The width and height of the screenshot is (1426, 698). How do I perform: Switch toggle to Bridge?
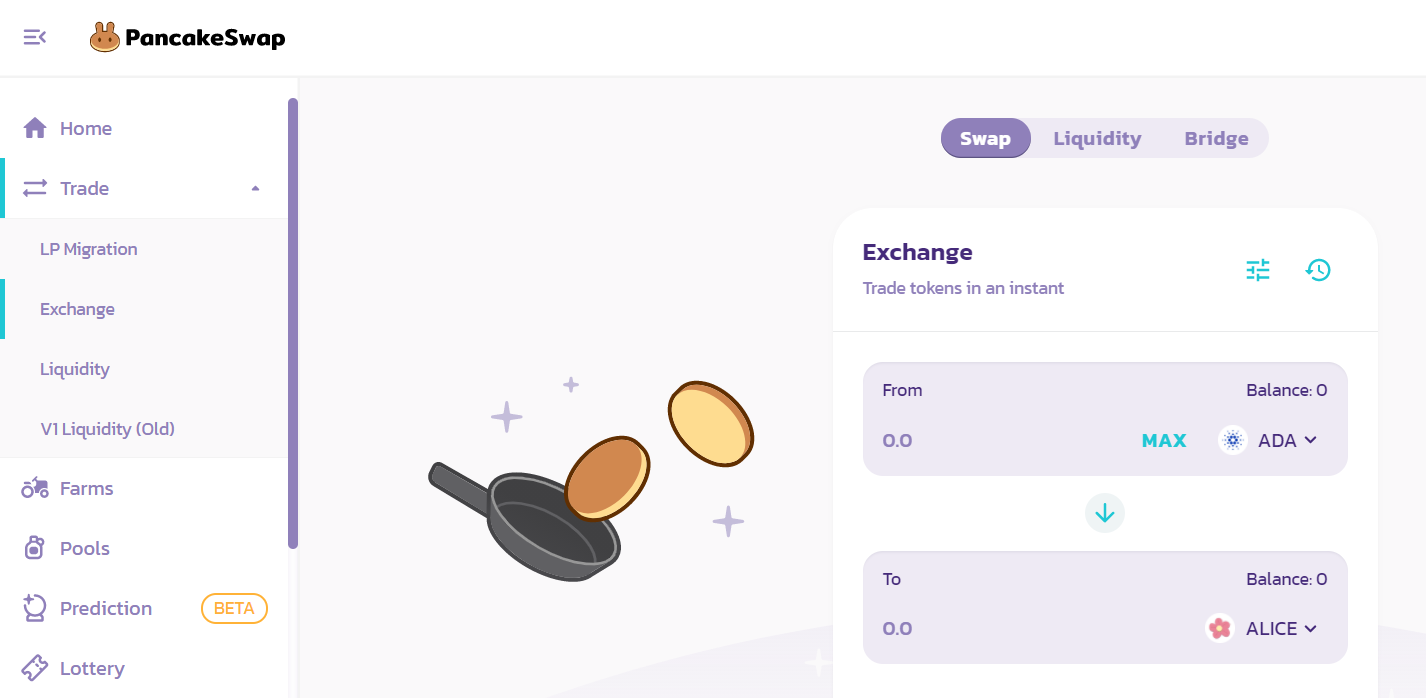pyautogui.click(x=1216, y=139)
